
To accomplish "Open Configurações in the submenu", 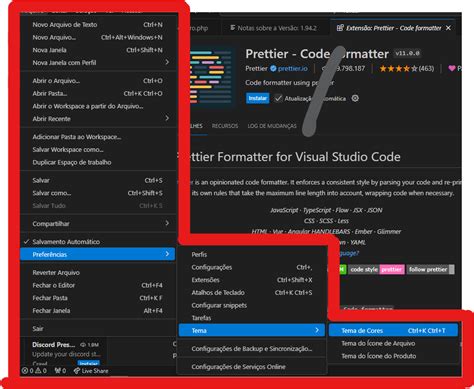I will click(x=252, y=267).
